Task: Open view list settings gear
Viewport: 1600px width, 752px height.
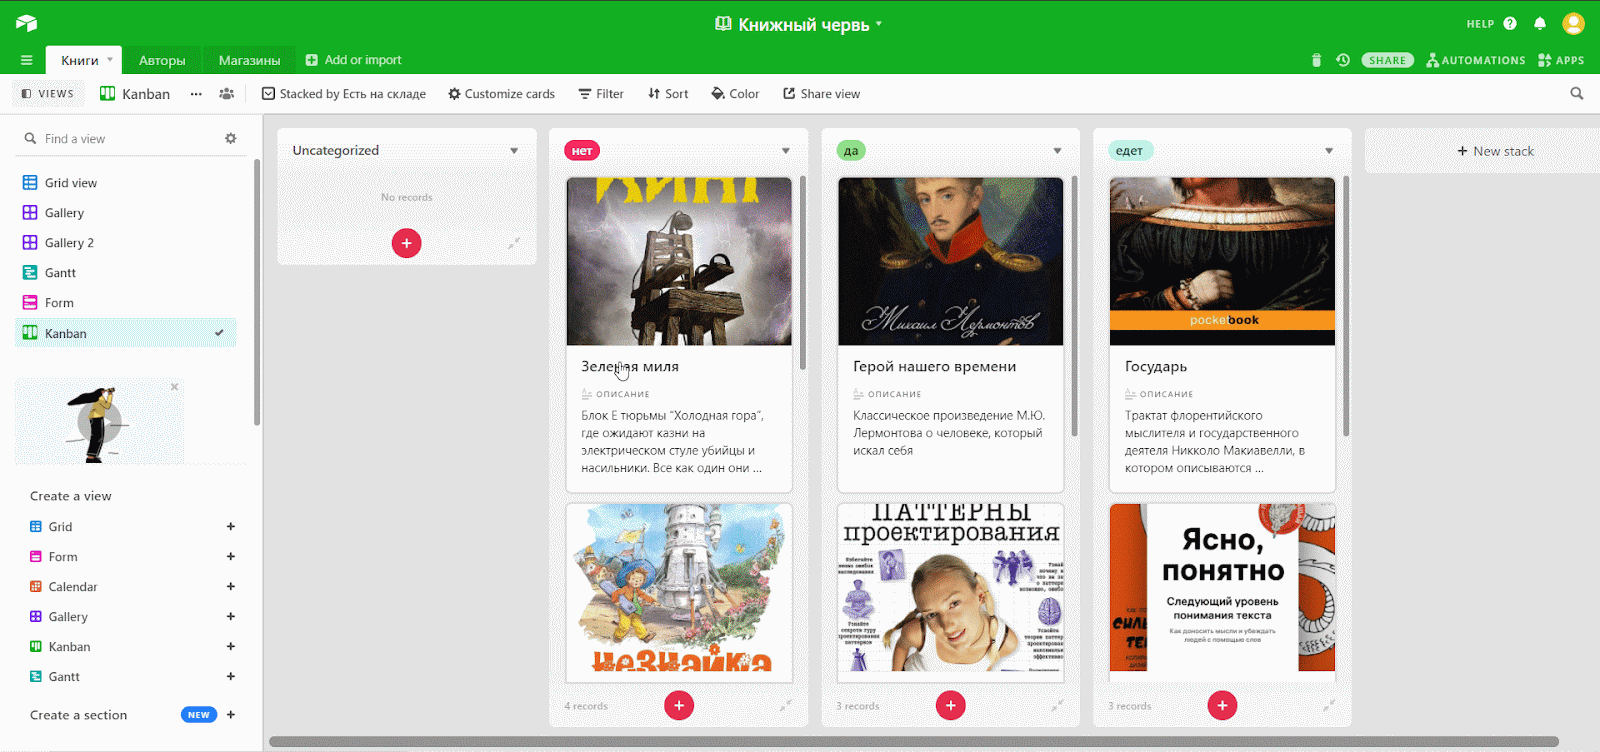Action: (231, 138)
